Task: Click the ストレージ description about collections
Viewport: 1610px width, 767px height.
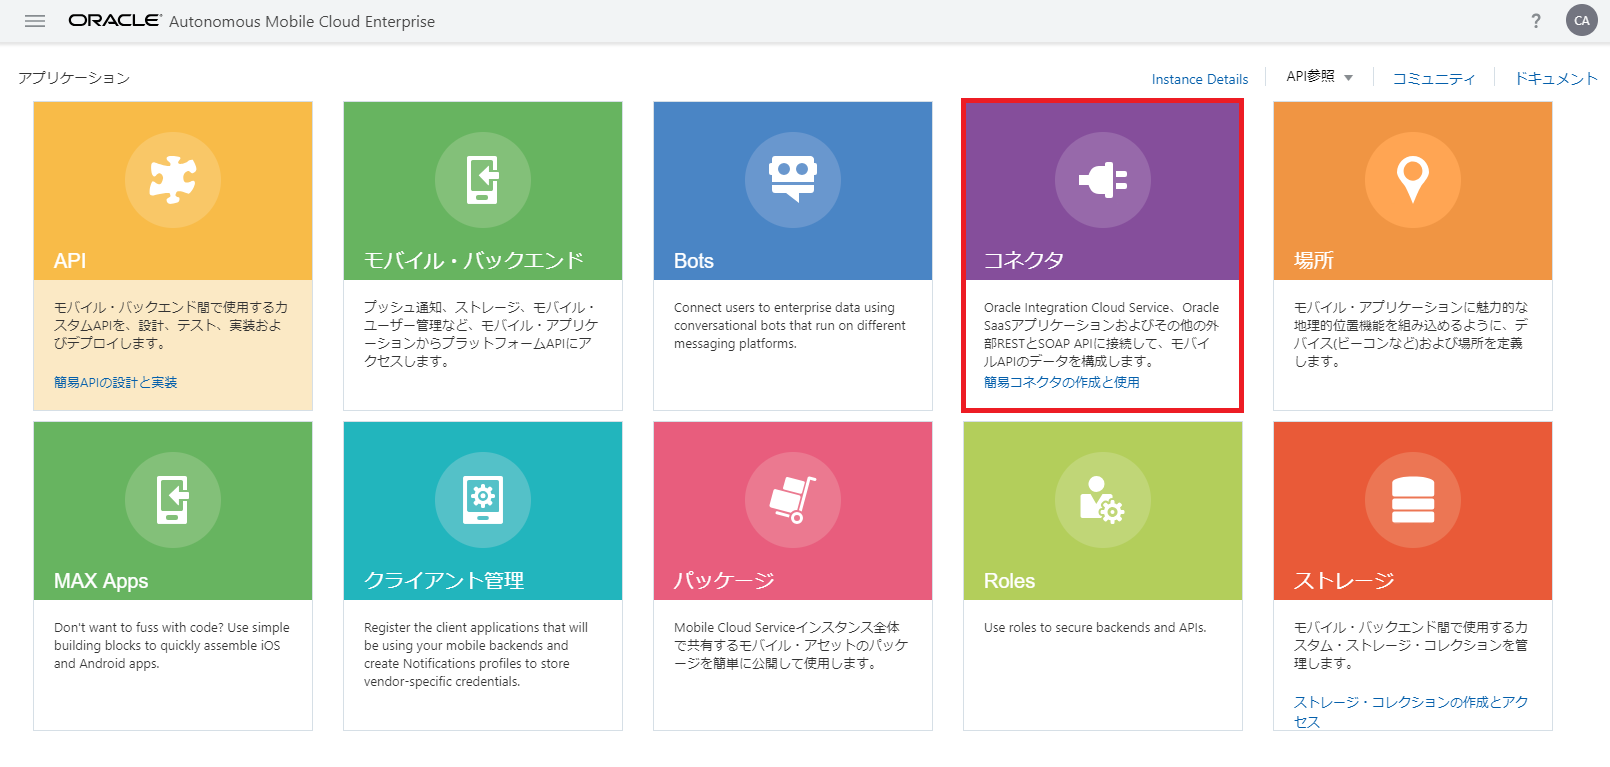Action: 1411,645
